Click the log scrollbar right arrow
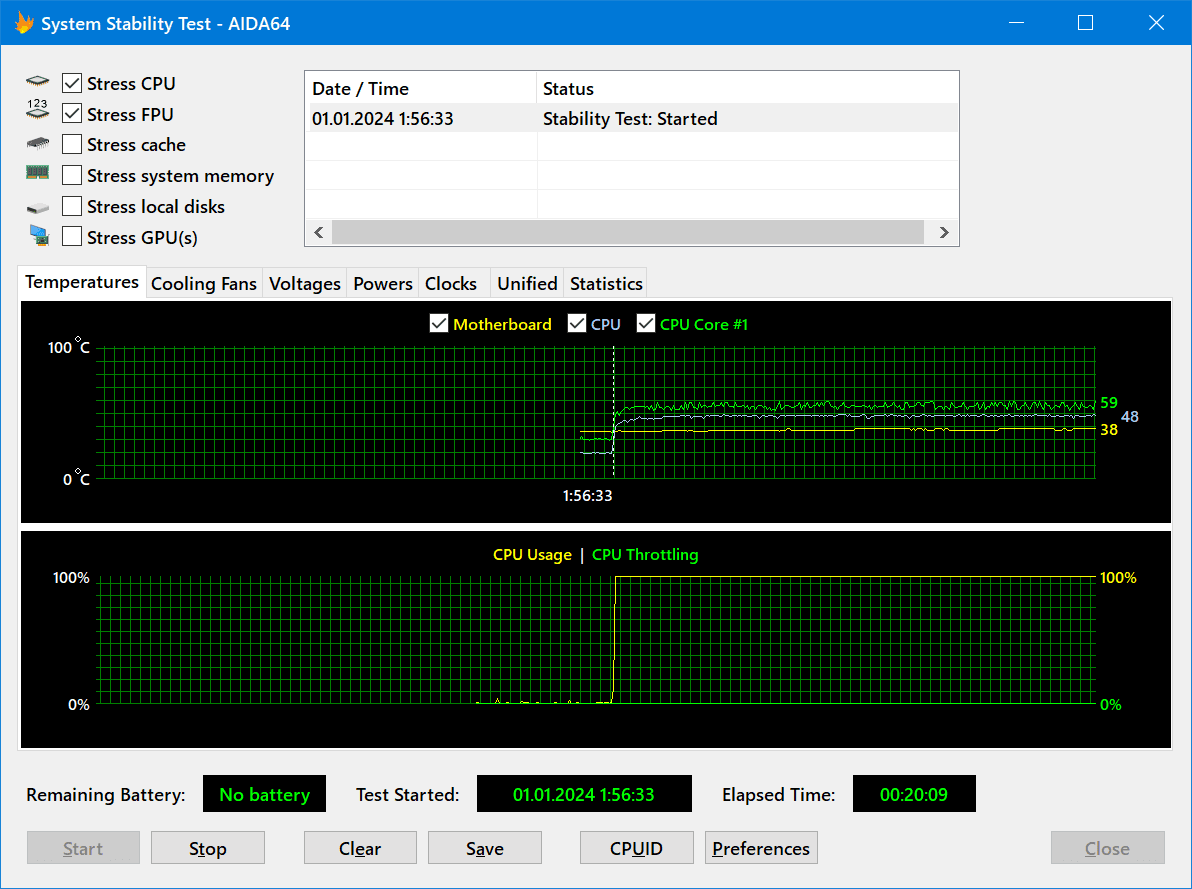Screen dimensions: 1192x889 (943, 233)
